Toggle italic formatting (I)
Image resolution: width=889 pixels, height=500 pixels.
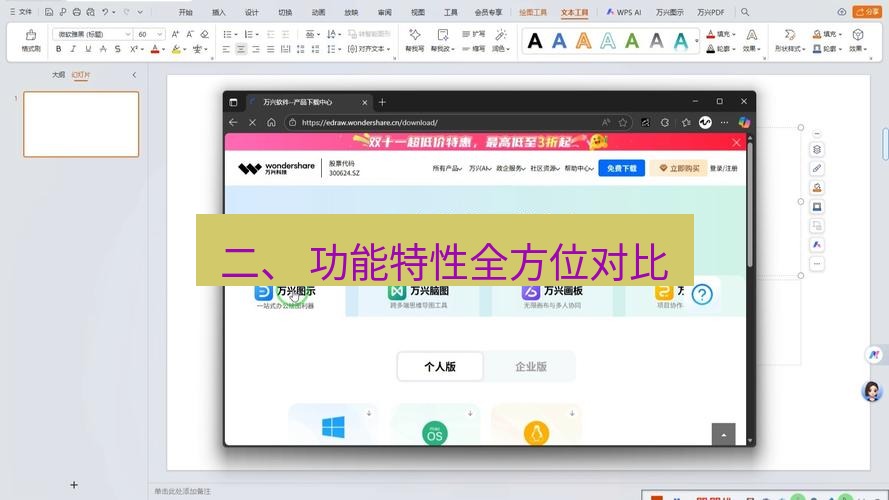[x=73, y=49]
